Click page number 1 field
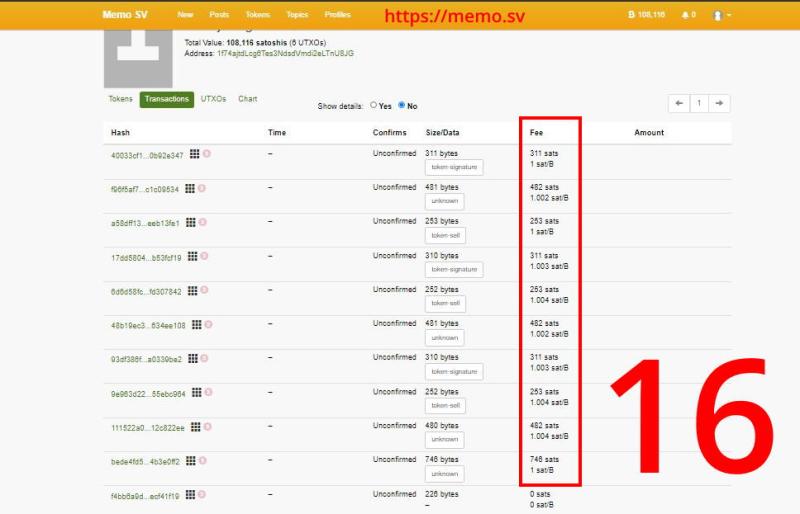The width and height of the screenshot is (800, 514). point(699,103)
